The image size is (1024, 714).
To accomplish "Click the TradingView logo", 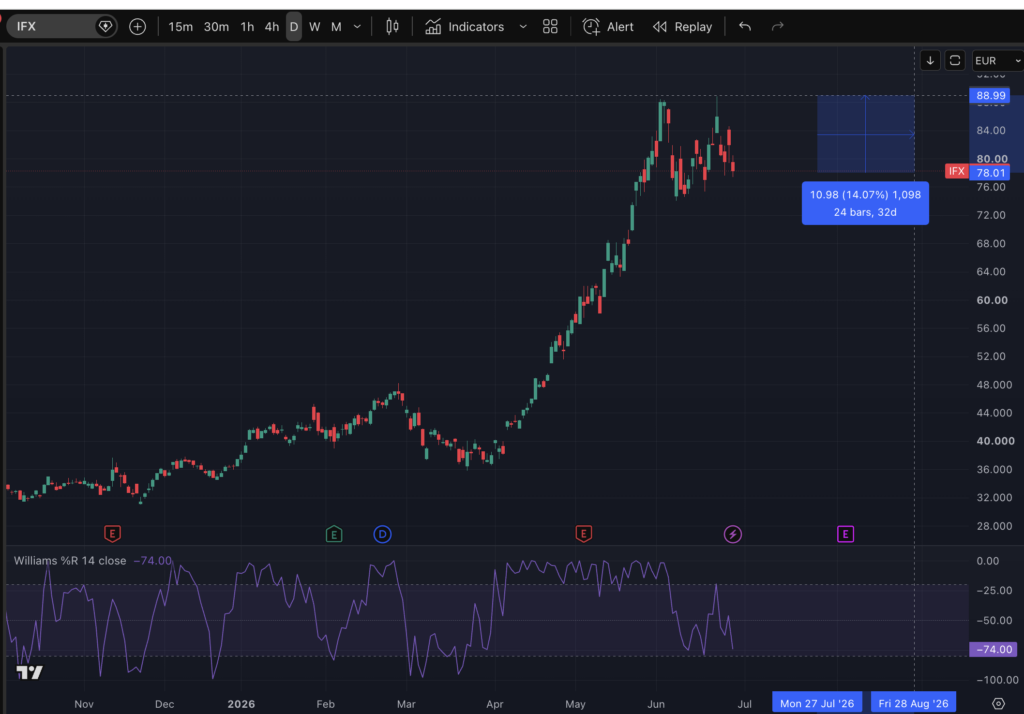I will click(29, 672).
